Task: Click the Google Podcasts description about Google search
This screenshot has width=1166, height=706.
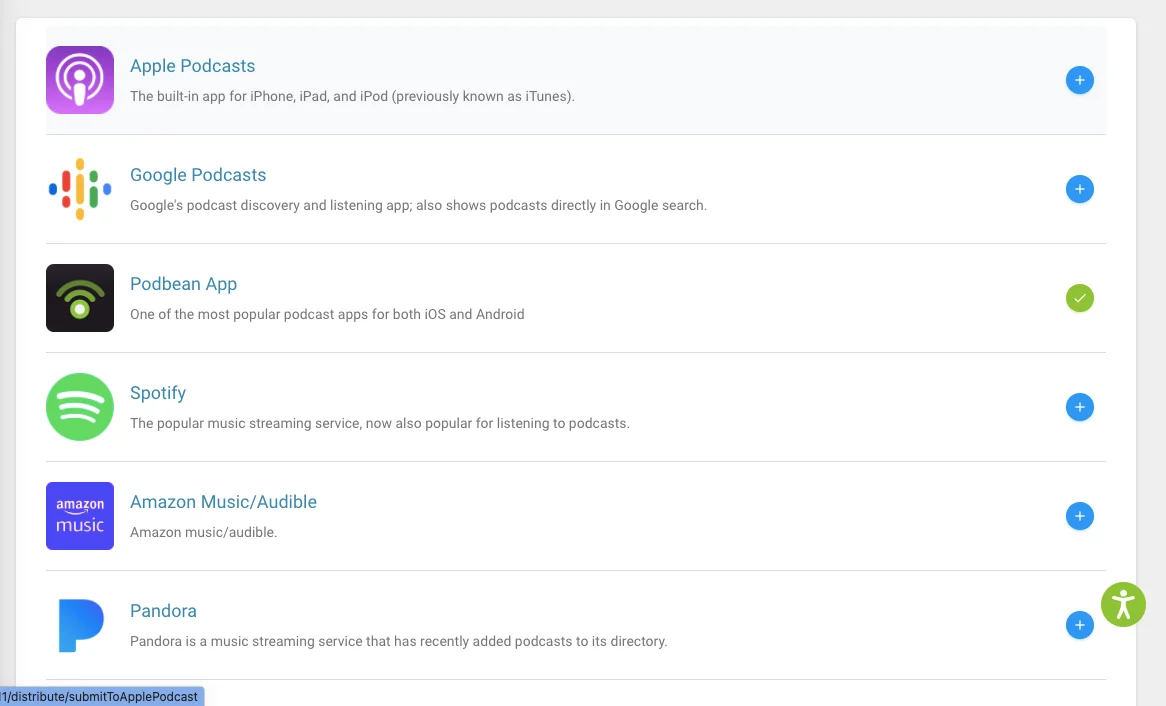Action: (x=418, y=205)
